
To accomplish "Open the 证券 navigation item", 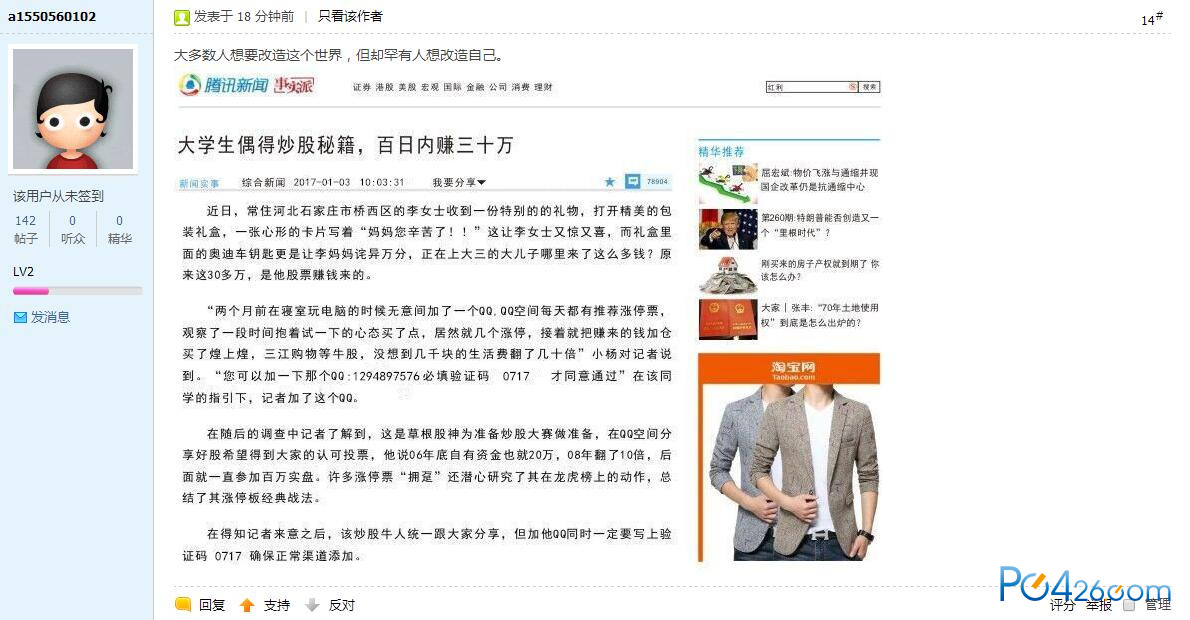I will [x=362, y=87].
